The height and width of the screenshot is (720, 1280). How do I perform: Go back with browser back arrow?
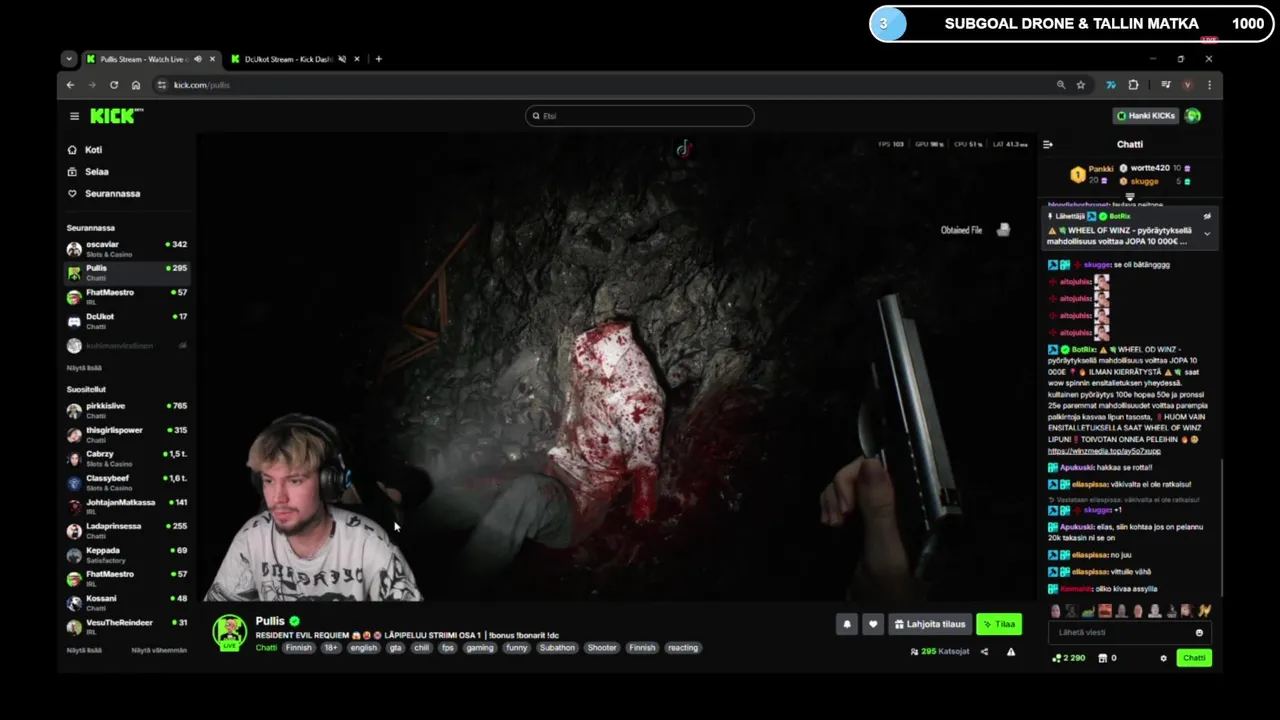point(70,85)
